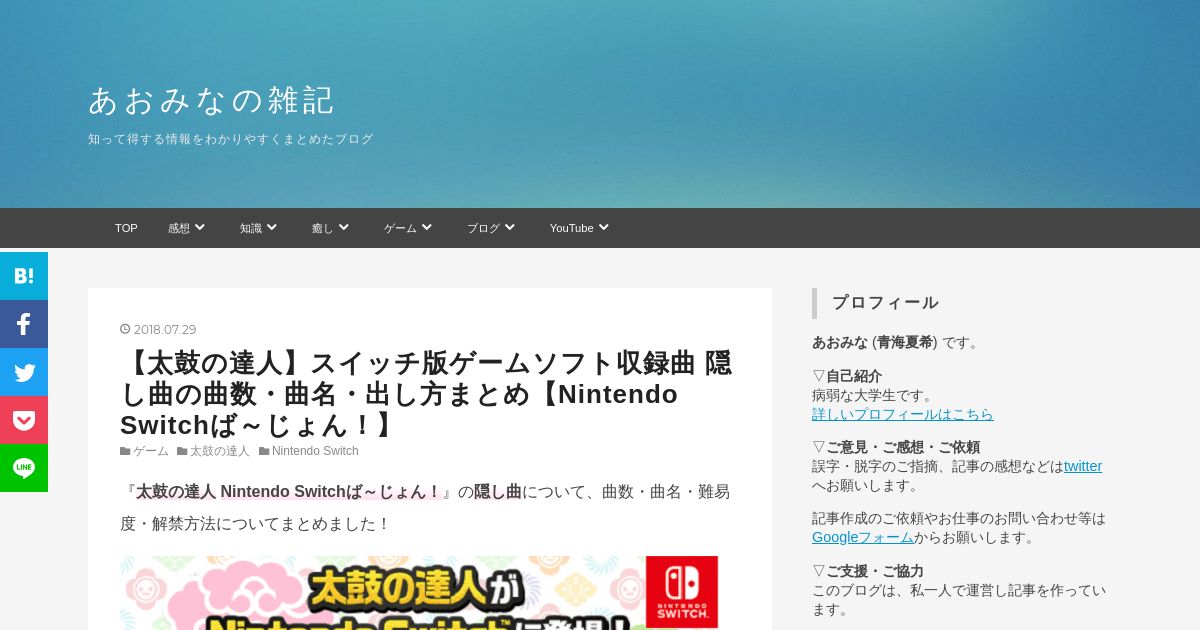Click the 病弱な大学生です text
Image resolution: width=1200 pixels, height=630 pixels.
pyautogui.click(x=873, y=395)
